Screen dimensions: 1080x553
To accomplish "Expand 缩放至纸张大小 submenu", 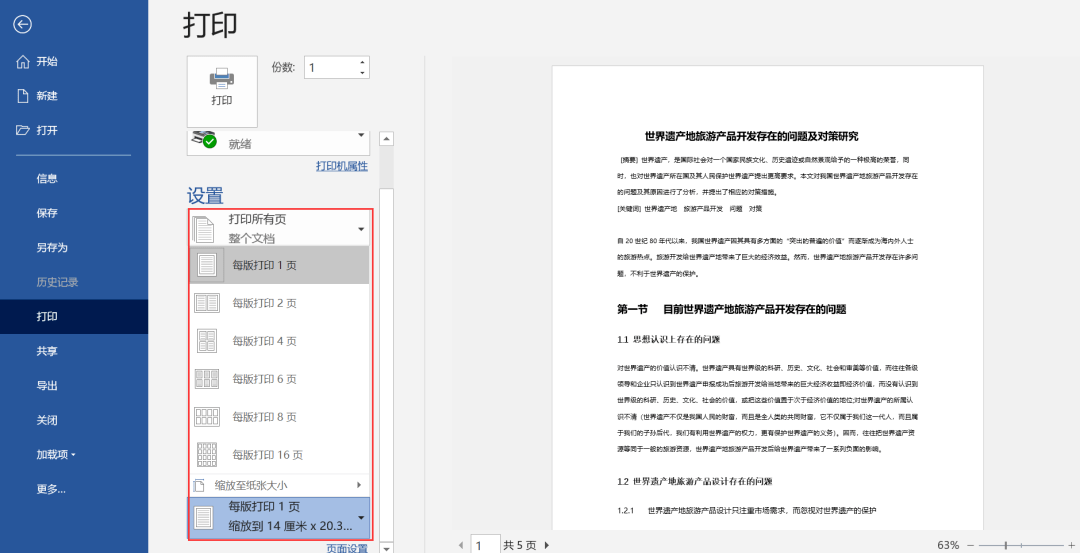I will pos(279,485).
